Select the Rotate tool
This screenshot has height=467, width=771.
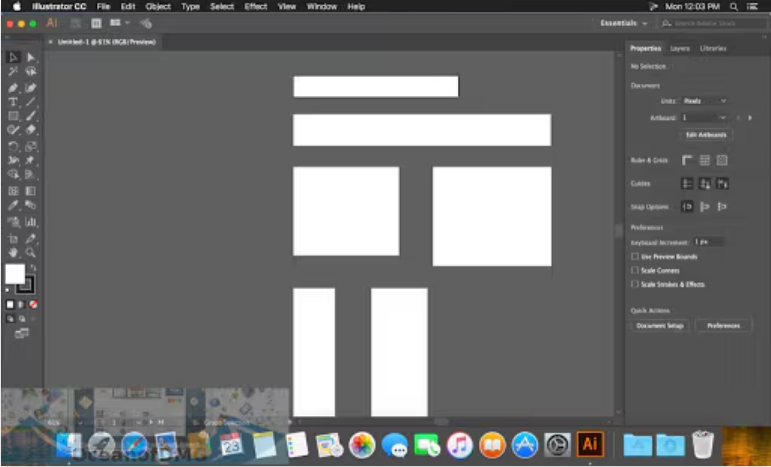tap(13, 146)
